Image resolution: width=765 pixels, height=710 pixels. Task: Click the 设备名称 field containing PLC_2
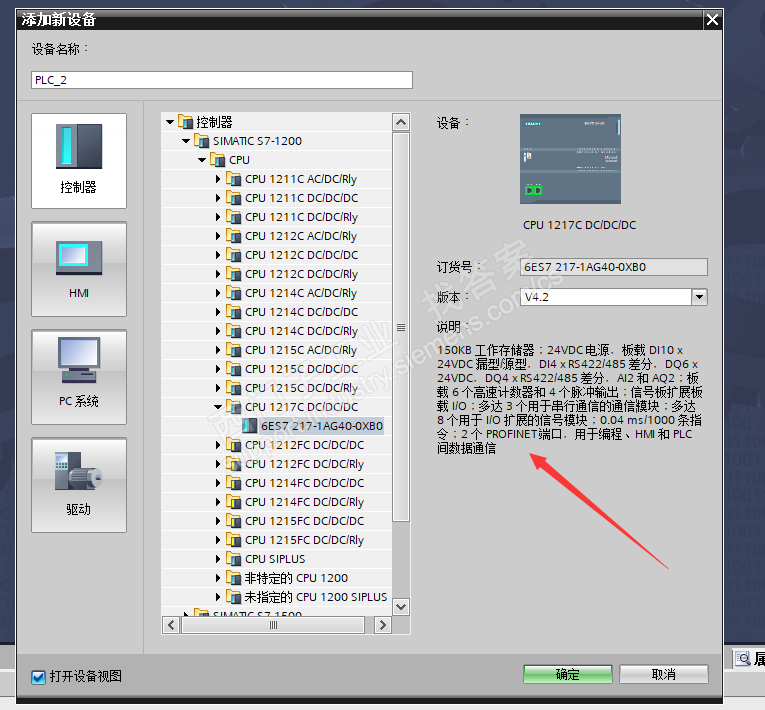tap(222, 80)
